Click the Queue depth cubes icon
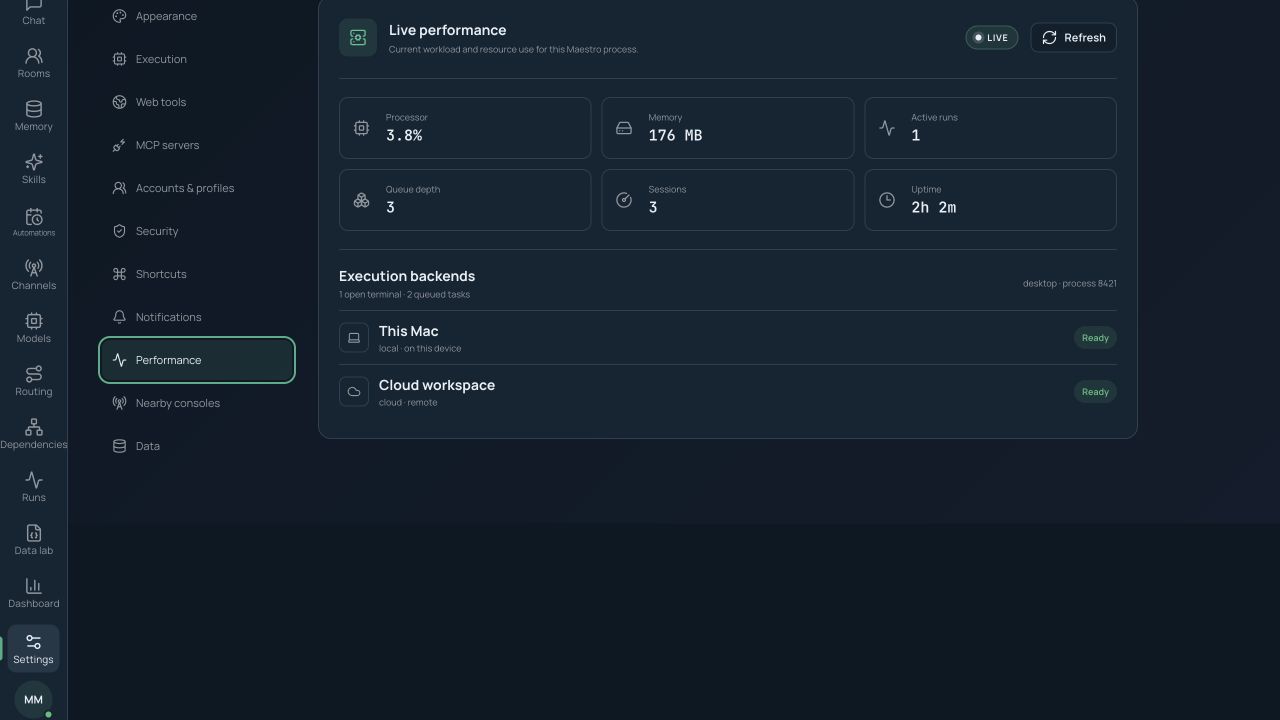 (x=361, y=200)
